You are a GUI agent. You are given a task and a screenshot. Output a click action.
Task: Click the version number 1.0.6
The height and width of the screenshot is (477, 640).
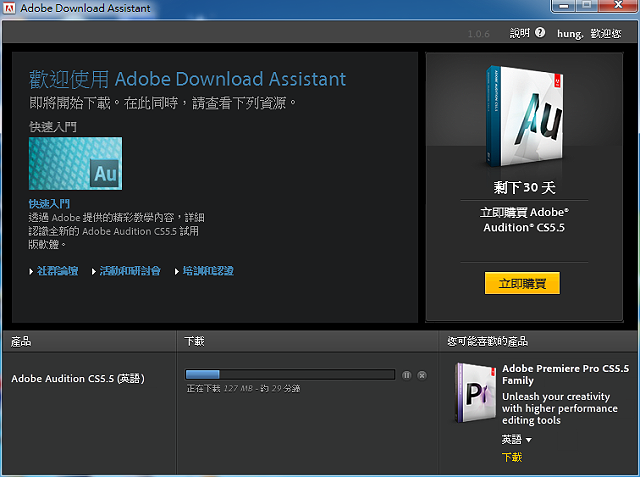coord(478,34)
